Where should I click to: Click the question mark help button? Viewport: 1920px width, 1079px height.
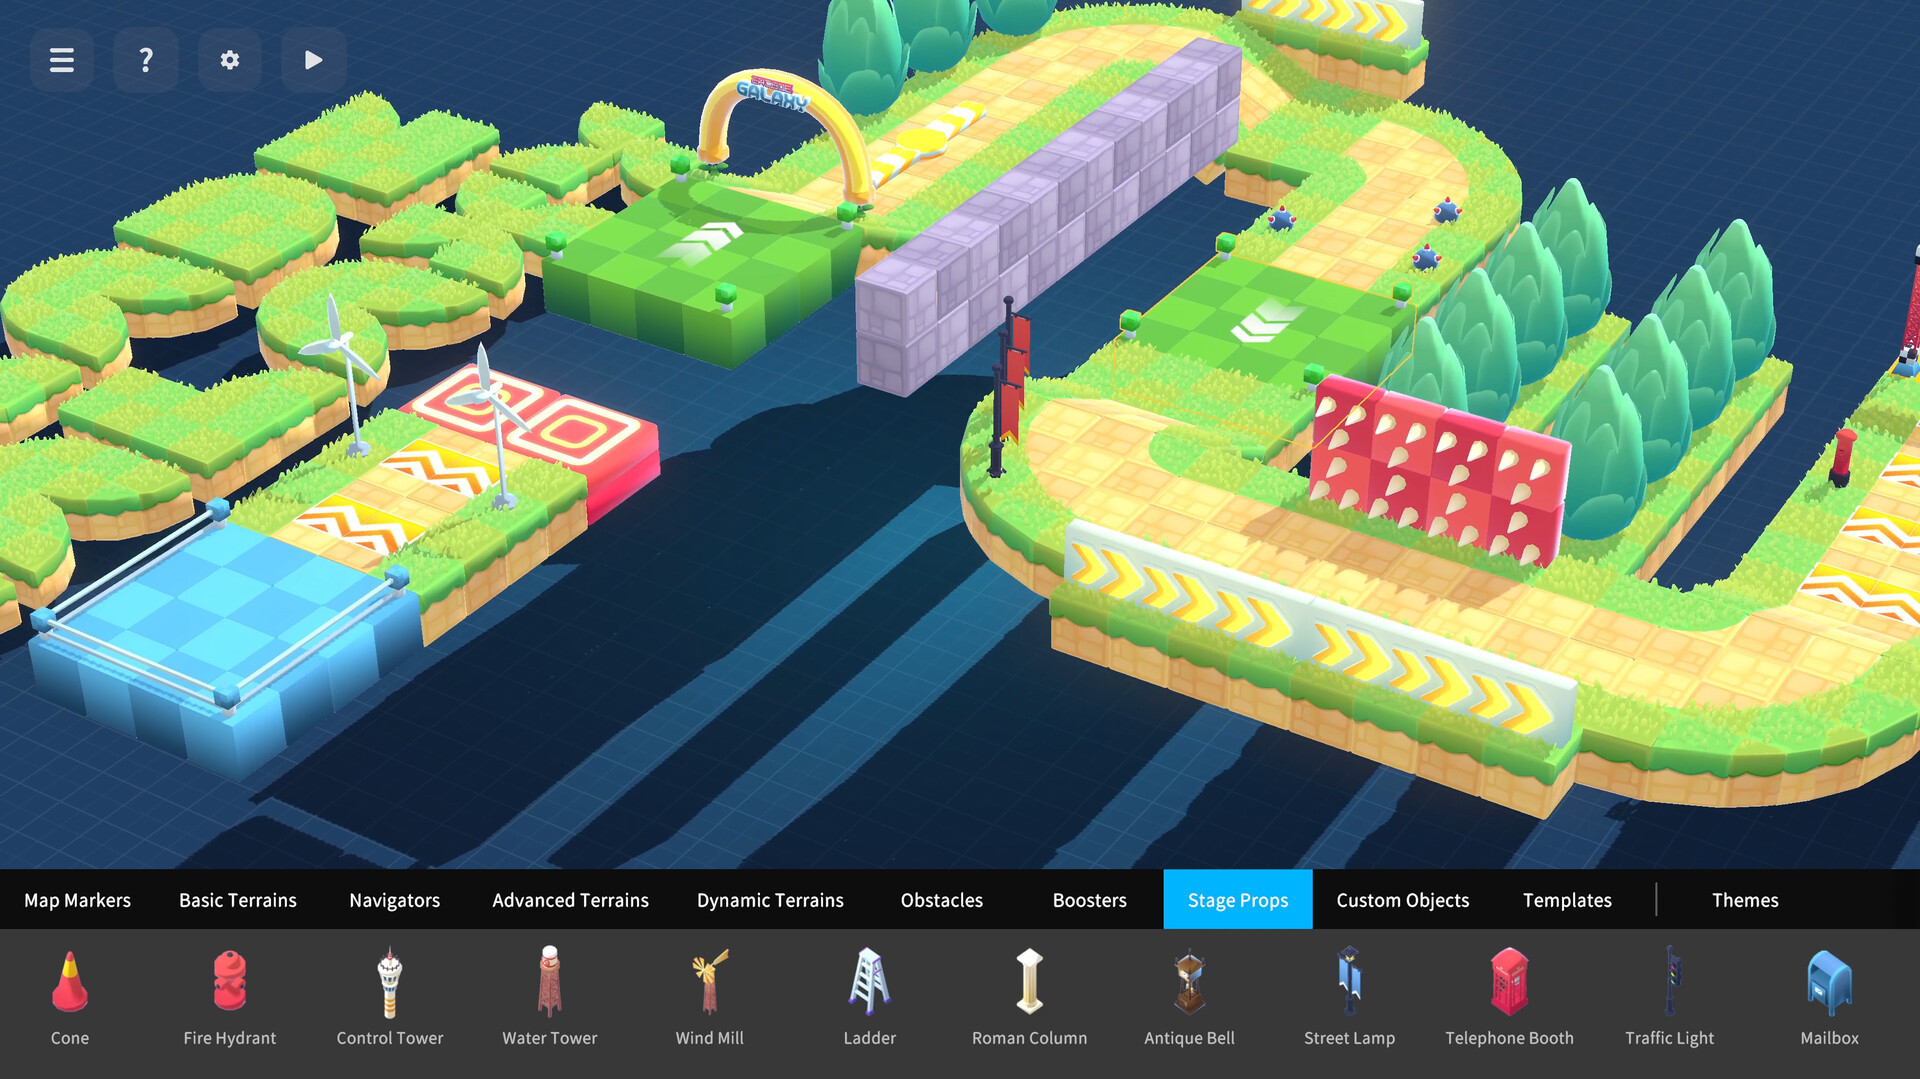coord(146,60)
